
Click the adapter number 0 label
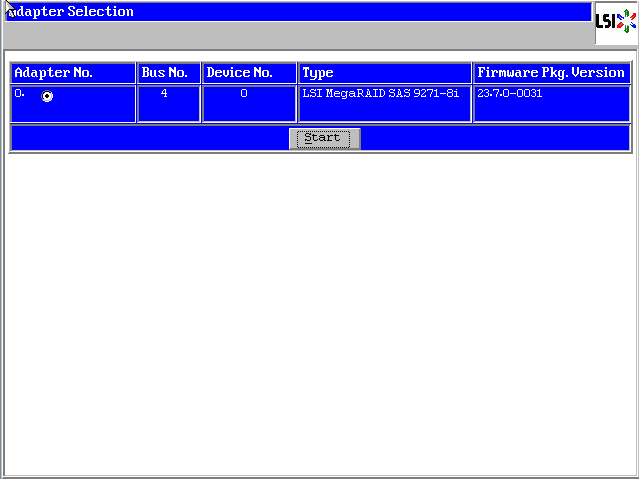19,93
